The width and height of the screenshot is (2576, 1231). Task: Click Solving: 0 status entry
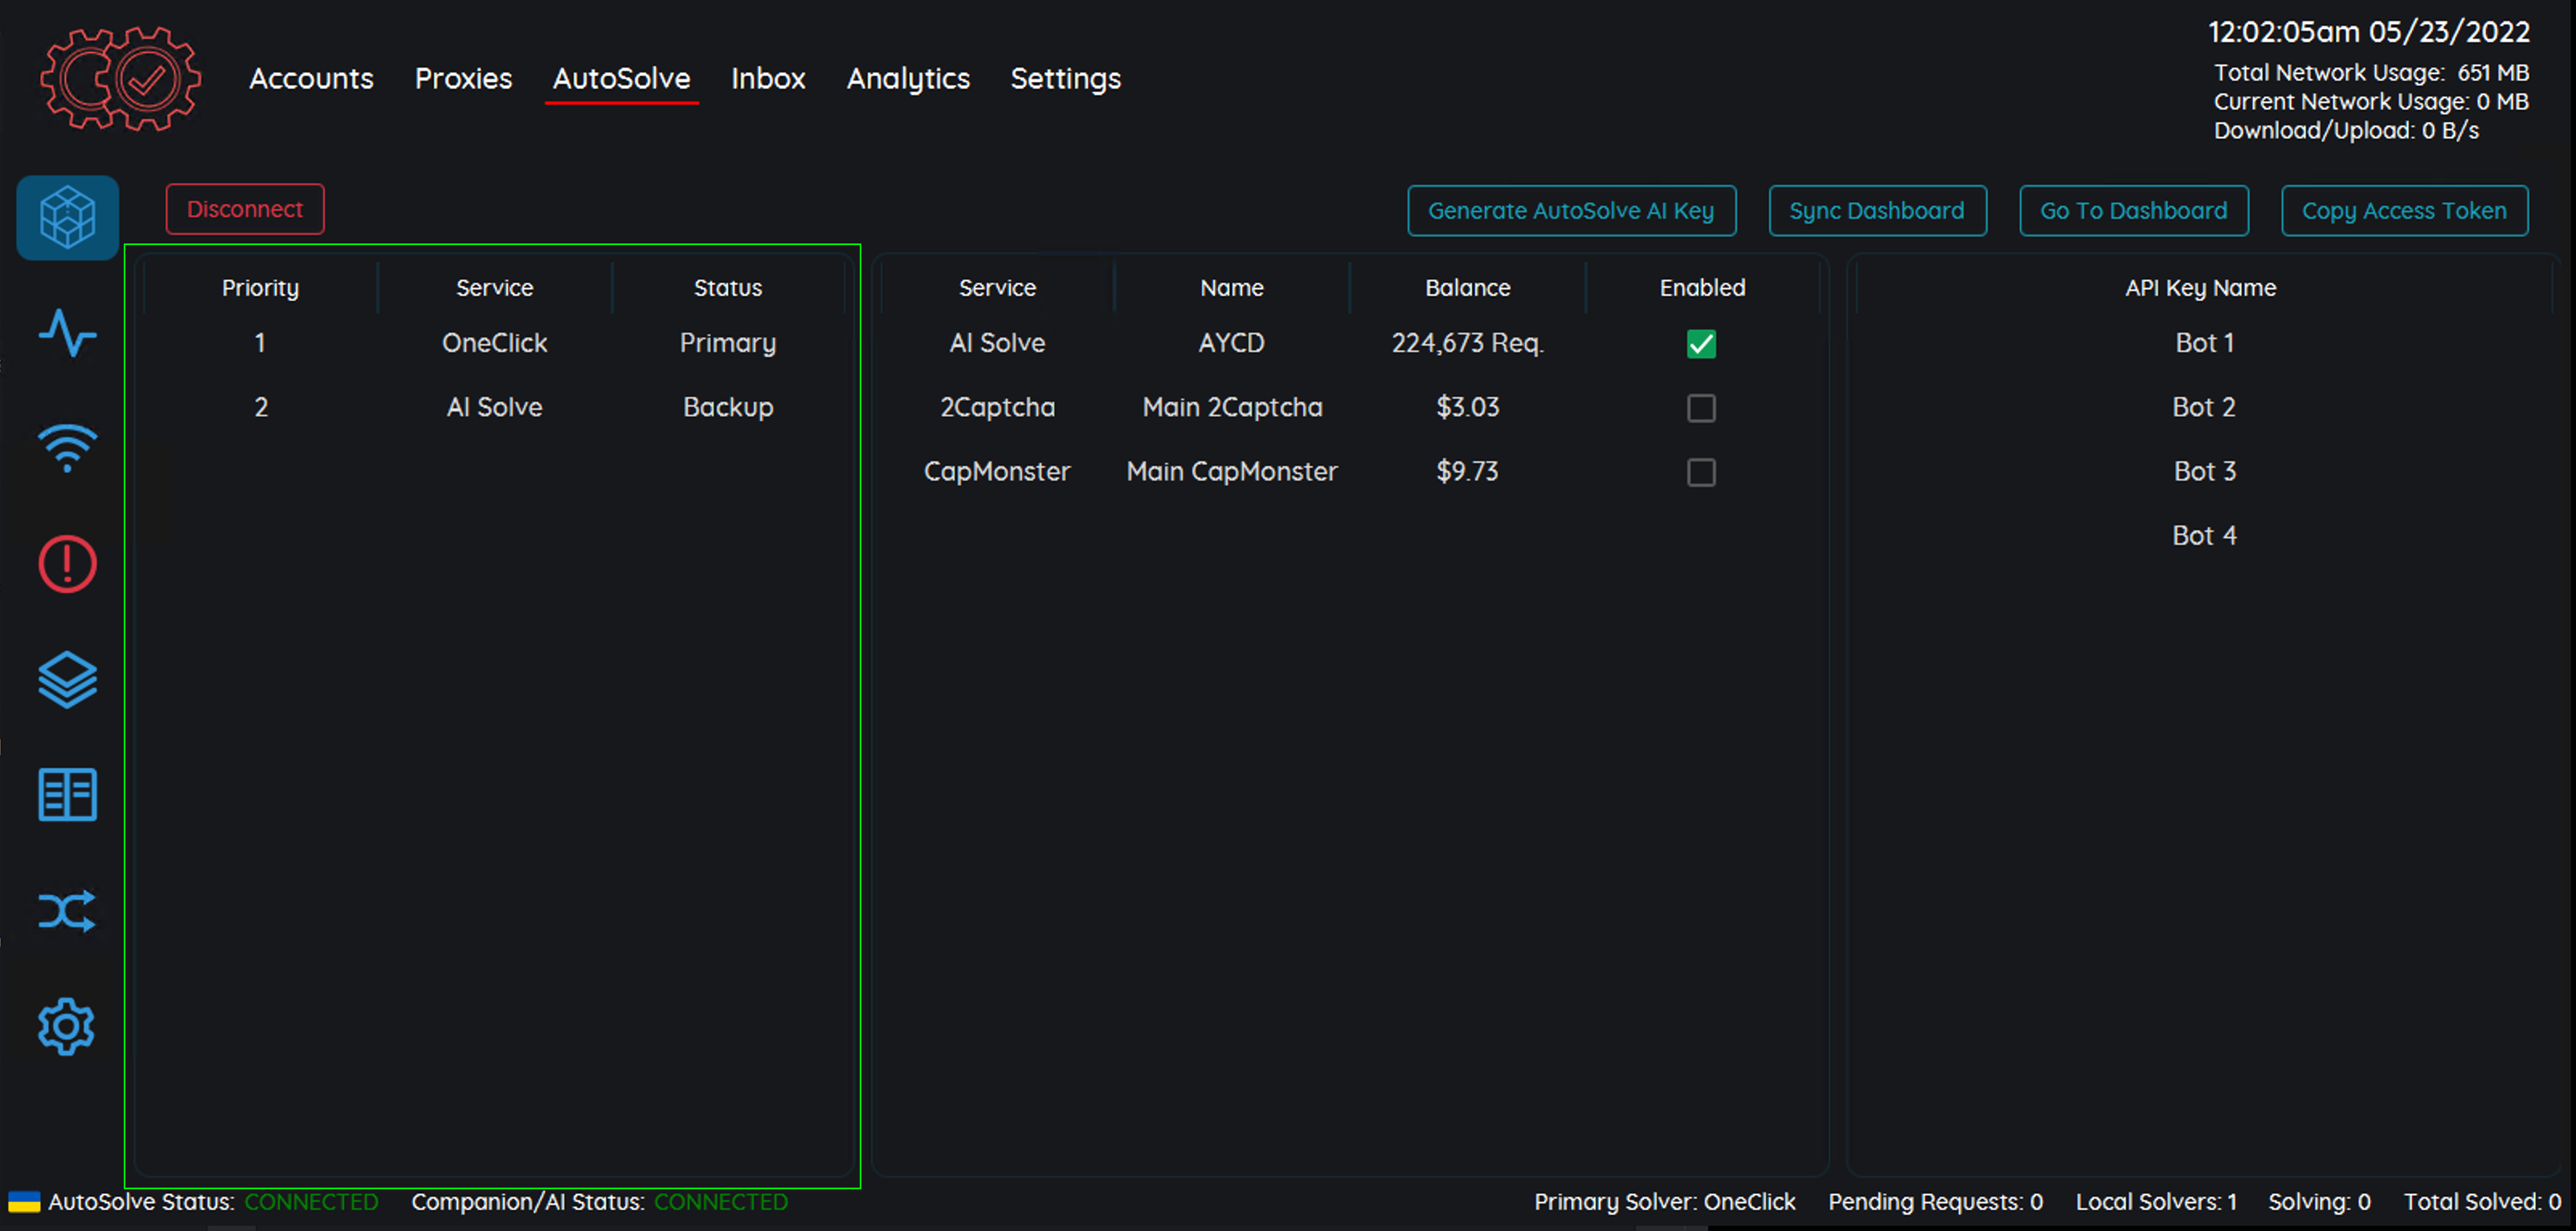point(2319,1202)
